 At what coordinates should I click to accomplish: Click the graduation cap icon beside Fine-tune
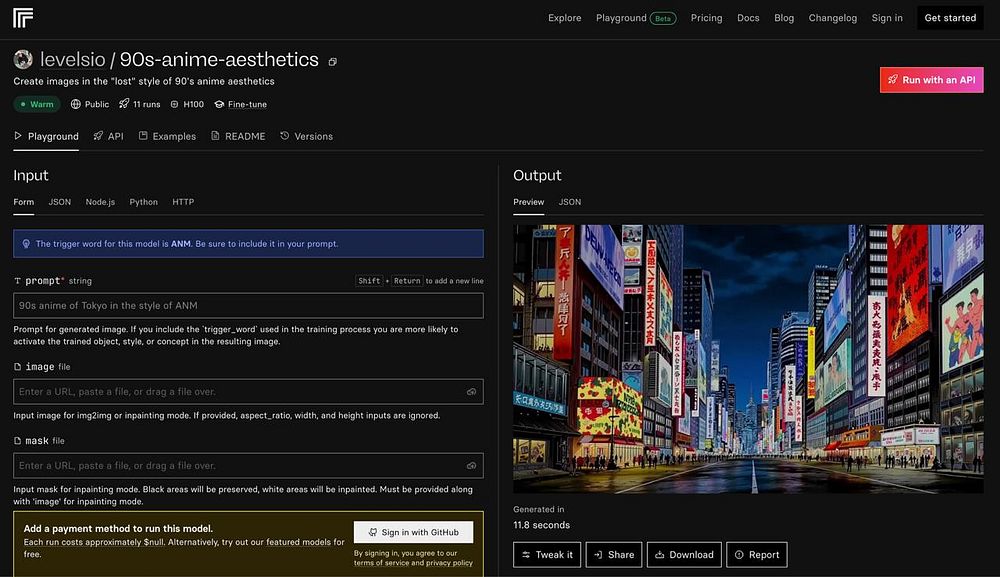tap(219, 104)
